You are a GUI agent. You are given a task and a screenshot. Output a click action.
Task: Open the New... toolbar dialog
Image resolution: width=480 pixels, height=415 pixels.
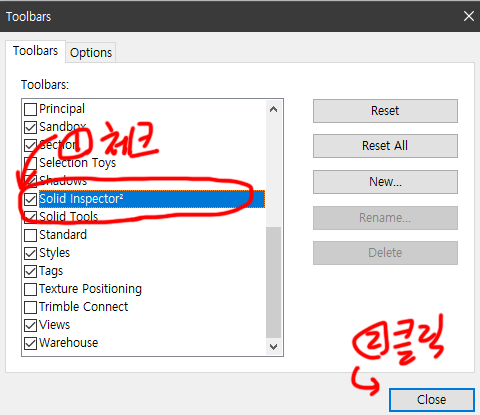tap(385, 182)
